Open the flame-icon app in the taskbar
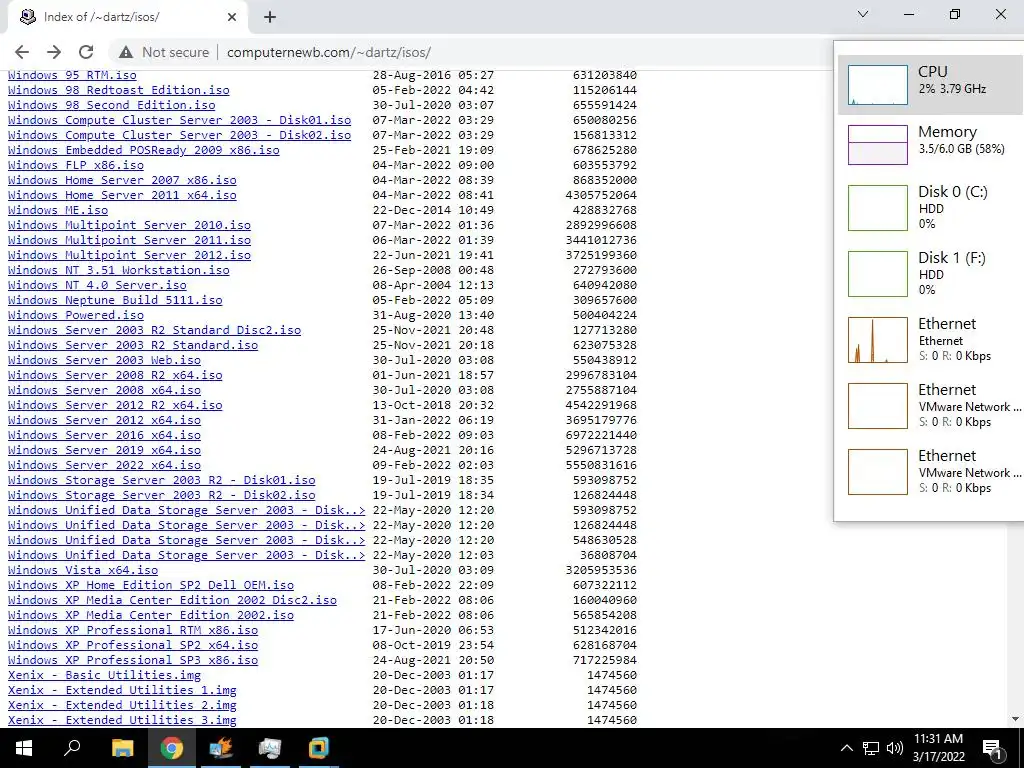Image resolution: width=1024 pixels, height=768 pixels. coord(221,748)
